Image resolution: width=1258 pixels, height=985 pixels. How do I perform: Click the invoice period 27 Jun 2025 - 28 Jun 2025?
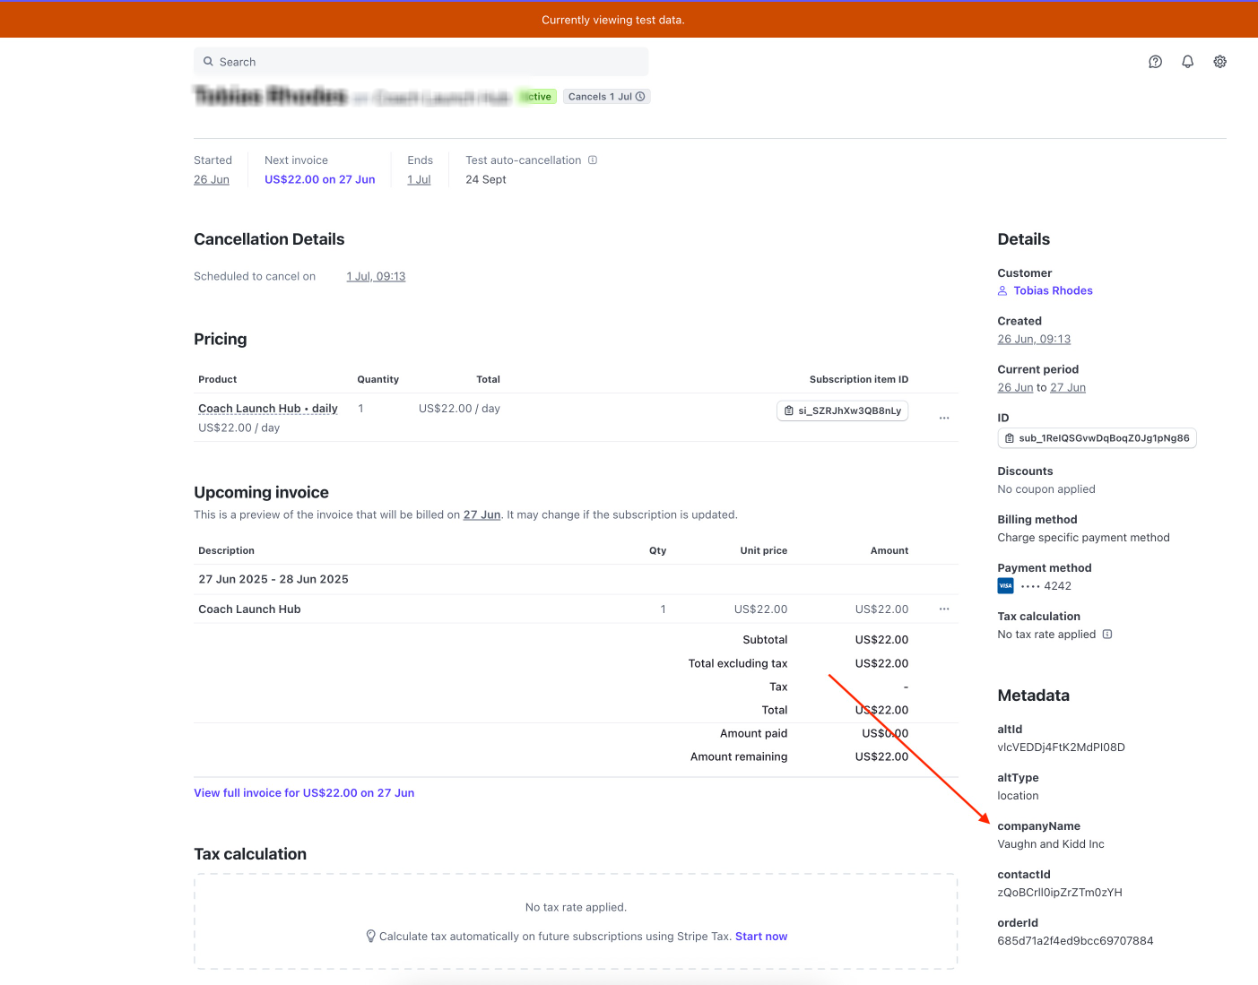273,579
